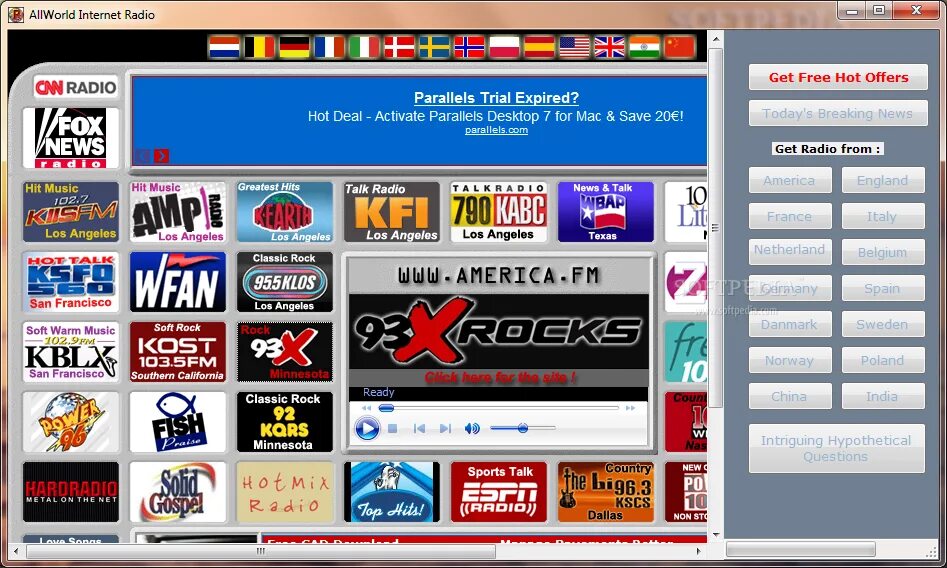
Task: Play Power 96 station
Action: click(x=71, y=422)
